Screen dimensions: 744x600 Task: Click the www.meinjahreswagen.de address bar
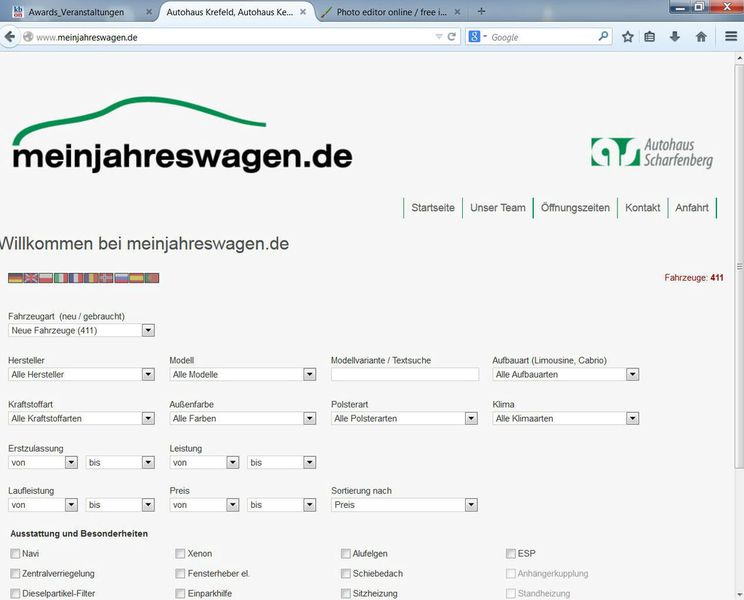coord(235,37)
